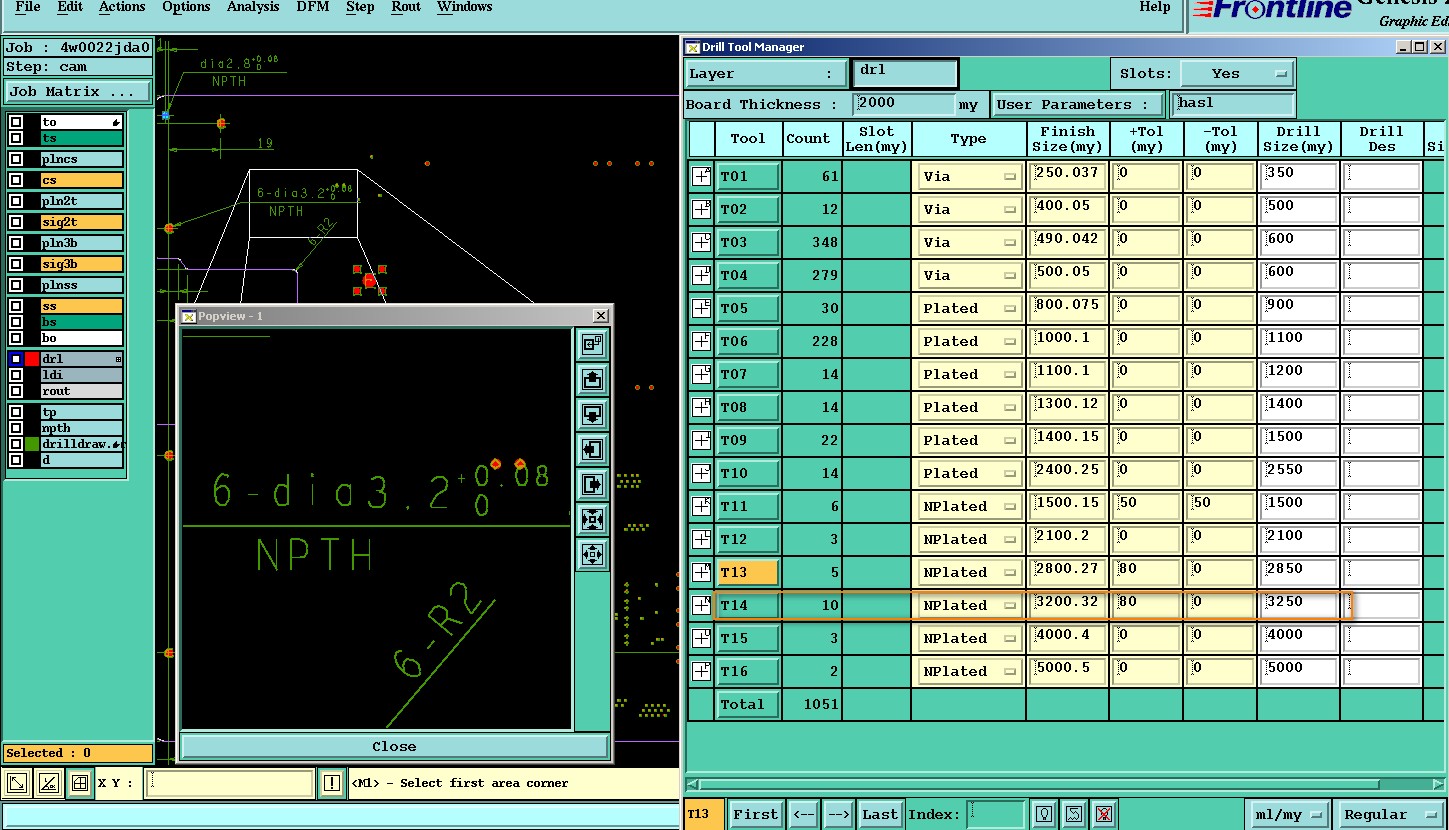Click the Popview pan left icon

(592, 450)
